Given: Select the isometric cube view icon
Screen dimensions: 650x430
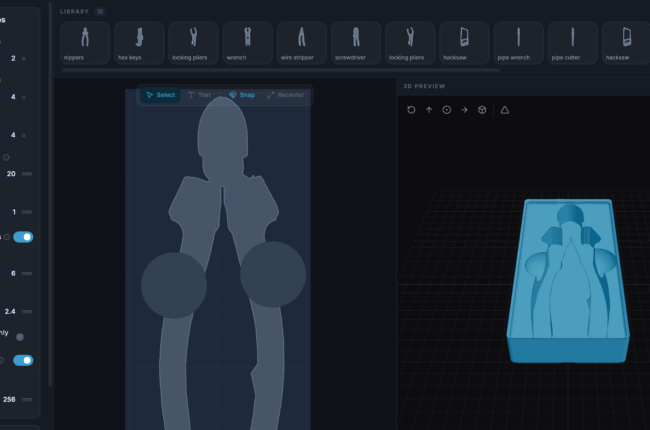Looking at the screenshot, I should [482, 110].
